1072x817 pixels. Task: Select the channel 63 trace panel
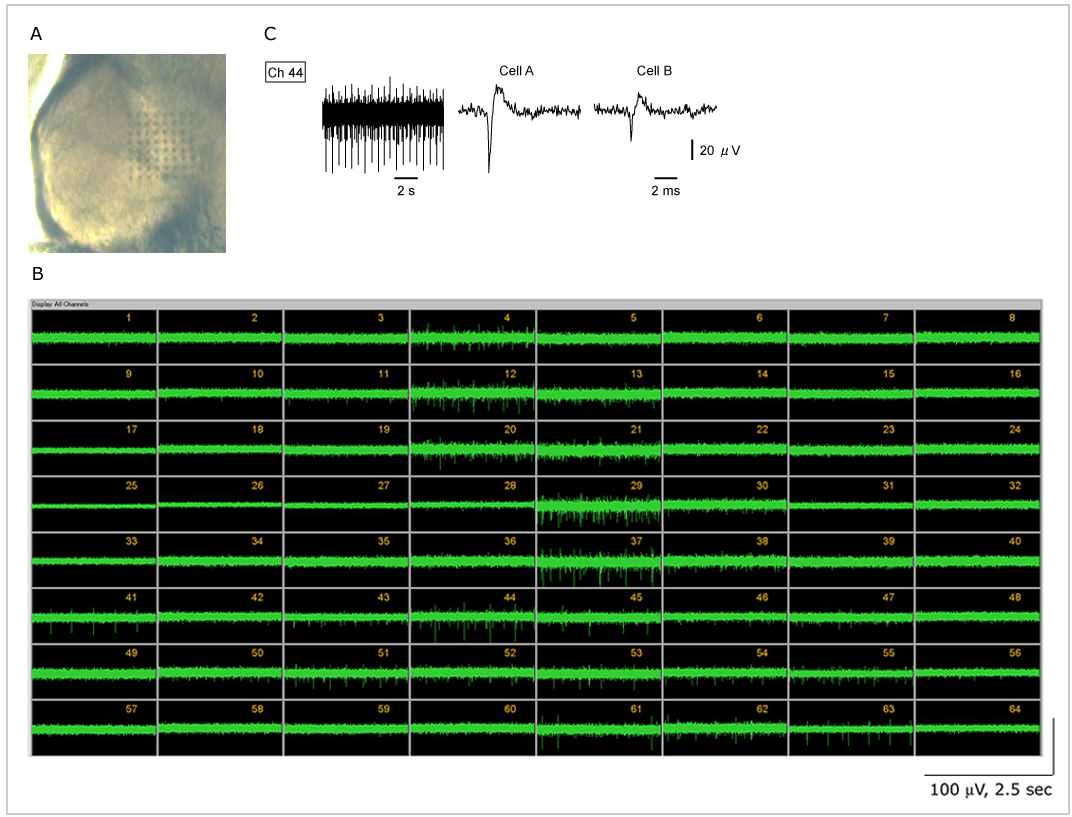(851, 728)
